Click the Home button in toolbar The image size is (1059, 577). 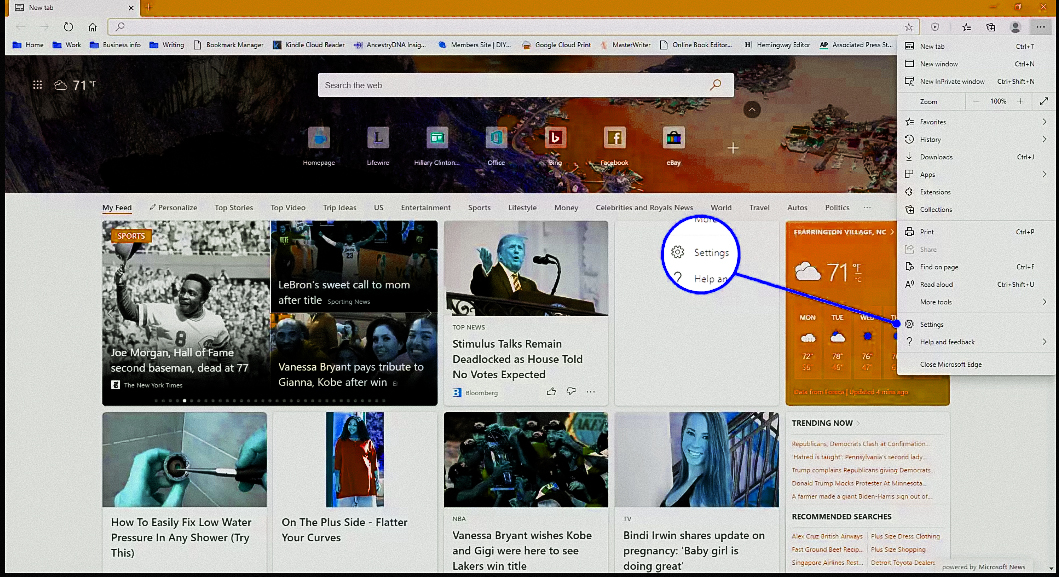pyautogui.click(x=93, y=27)
